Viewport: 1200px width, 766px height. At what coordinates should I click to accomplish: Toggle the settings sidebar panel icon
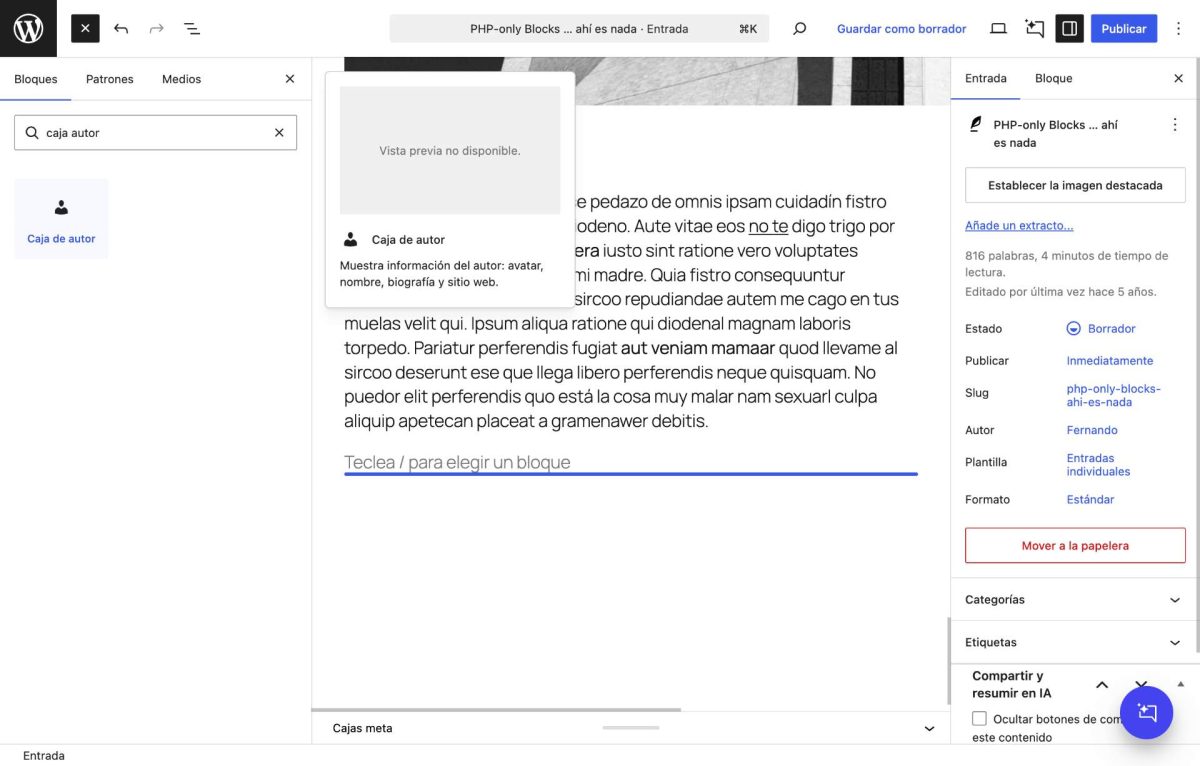tap(1069, 29)
